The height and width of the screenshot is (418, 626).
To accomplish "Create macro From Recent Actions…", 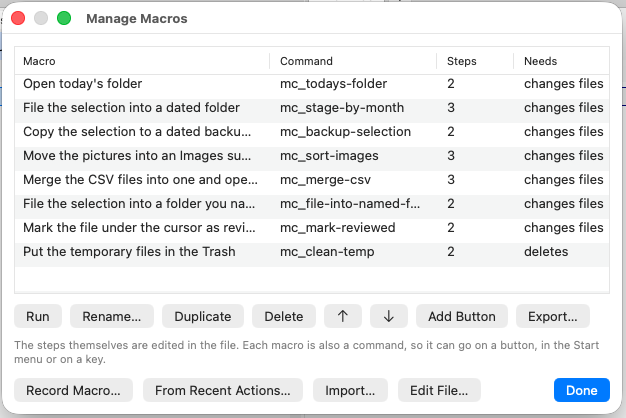I will [x=223, y=390].
